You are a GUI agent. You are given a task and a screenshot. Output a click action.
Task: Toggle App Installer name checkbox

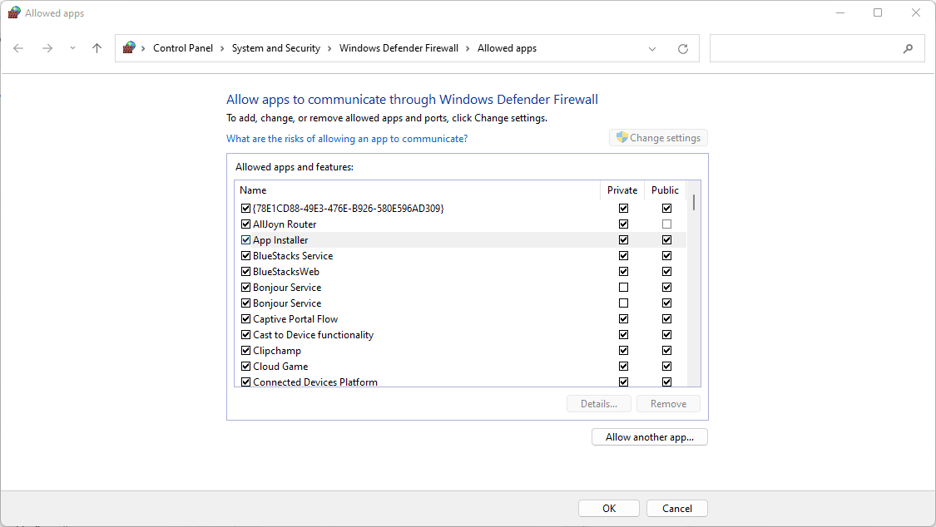[245, 240]
